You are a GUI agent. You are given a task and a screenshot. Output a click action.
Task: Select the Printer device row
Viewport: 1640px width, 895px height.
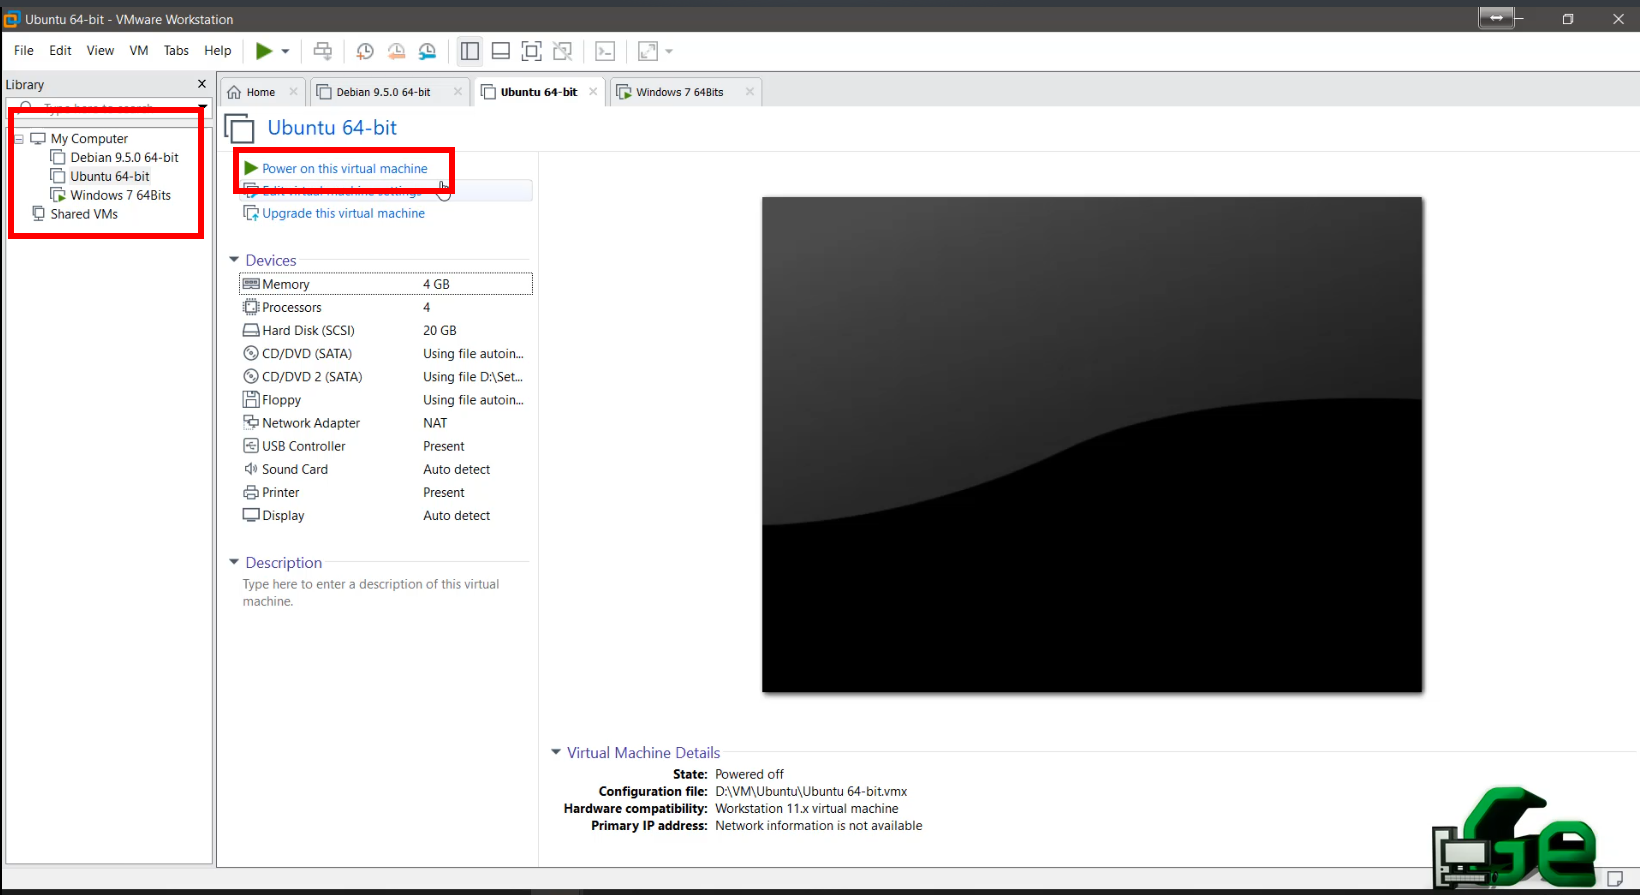click(386, 493)
